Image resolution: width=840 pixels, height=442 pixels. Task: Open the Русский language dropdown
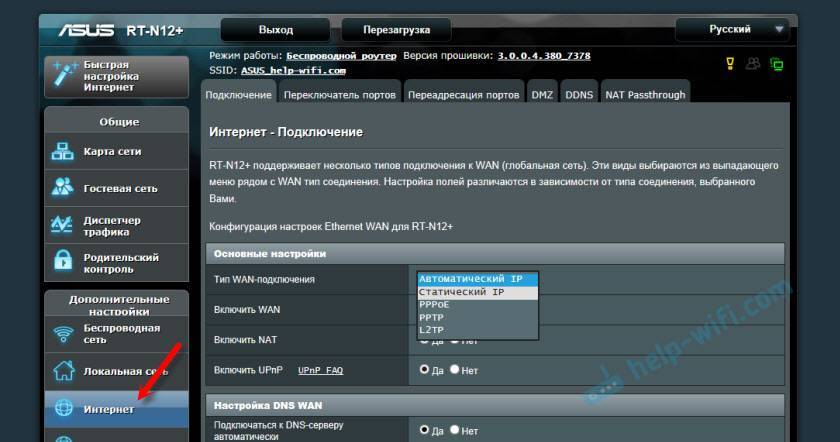tap(736, 29)
